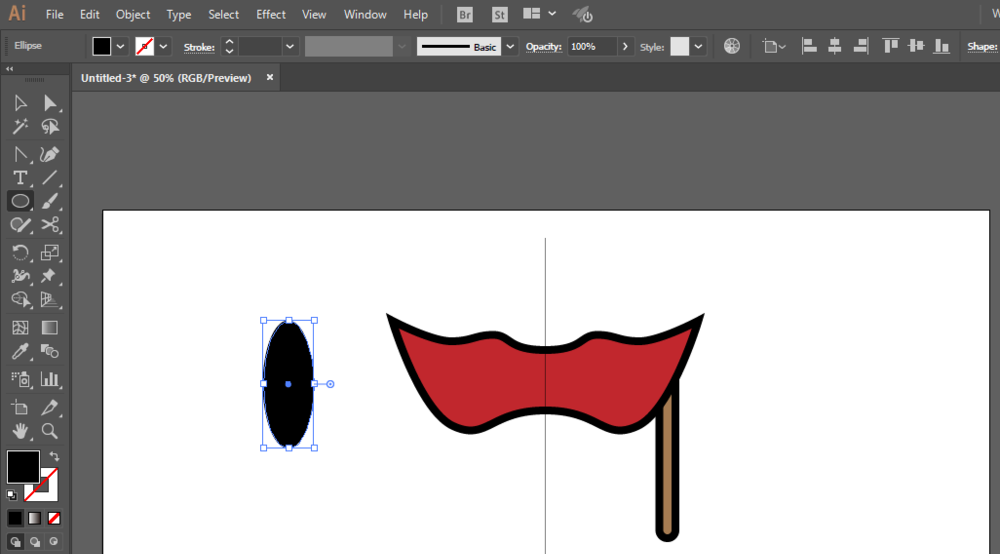Click the Stroke label link

199,47
